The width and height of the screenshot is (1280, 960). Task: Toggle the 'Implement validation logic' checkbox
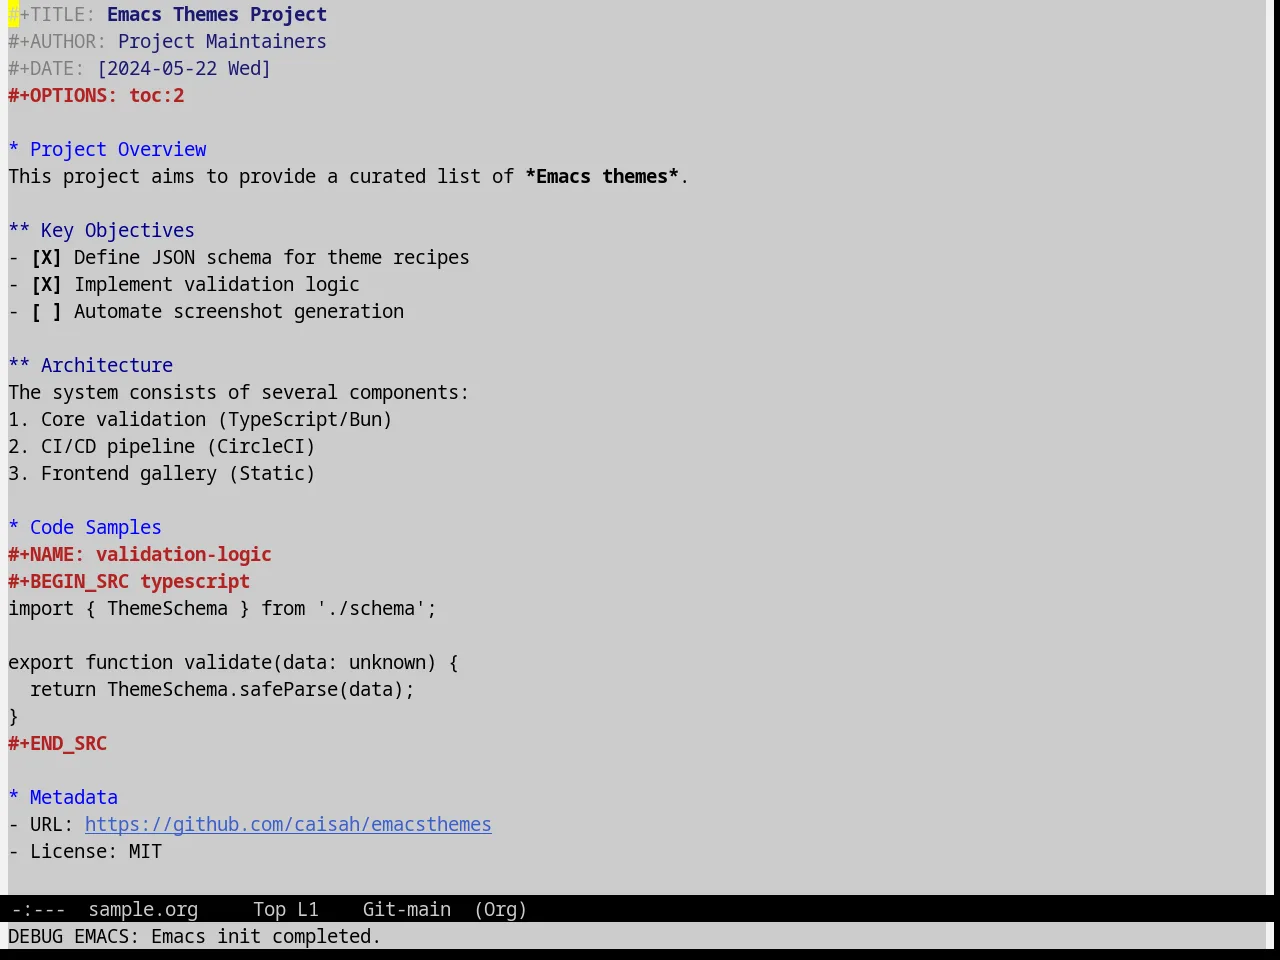pyautogui.click(x=46, y=285)
